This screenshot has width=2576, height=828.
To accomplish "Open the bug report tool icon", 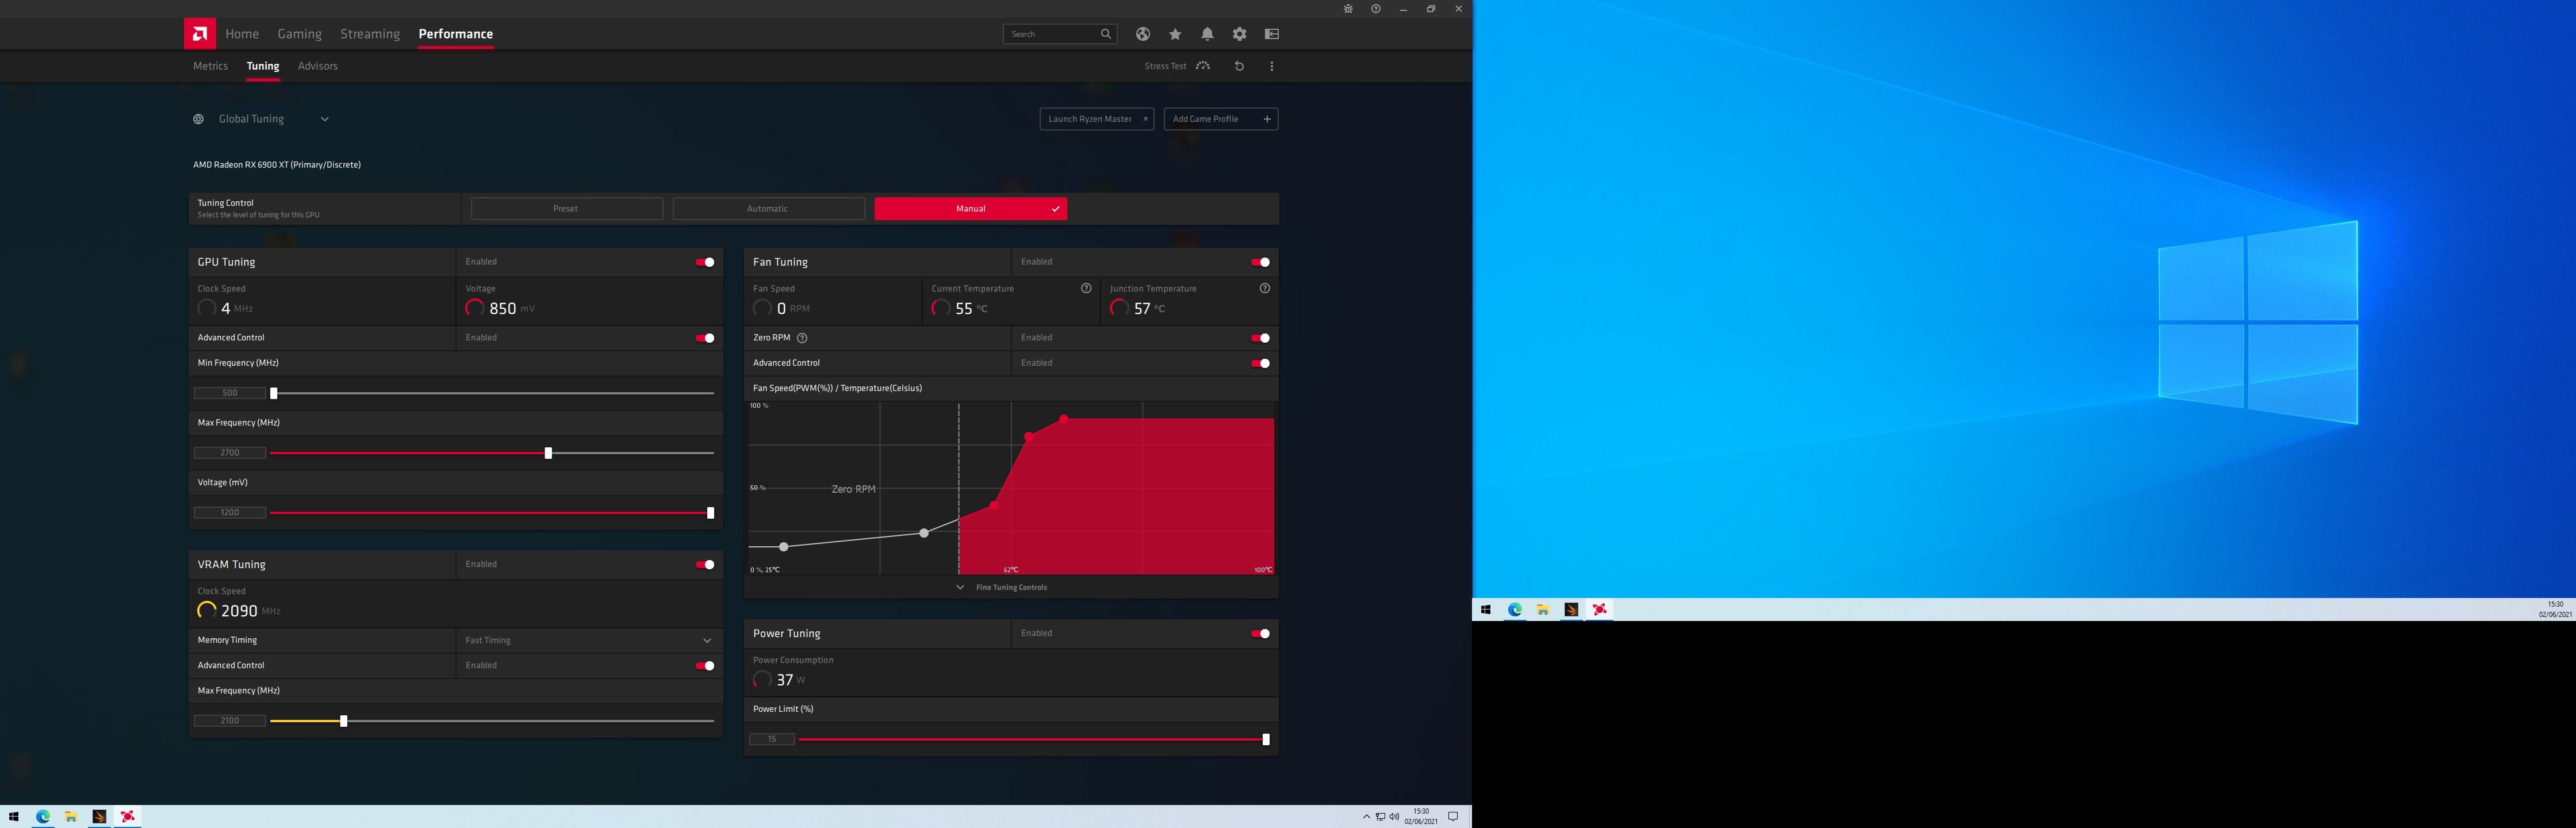I will pyautogui.click(x=1348, y=9).
